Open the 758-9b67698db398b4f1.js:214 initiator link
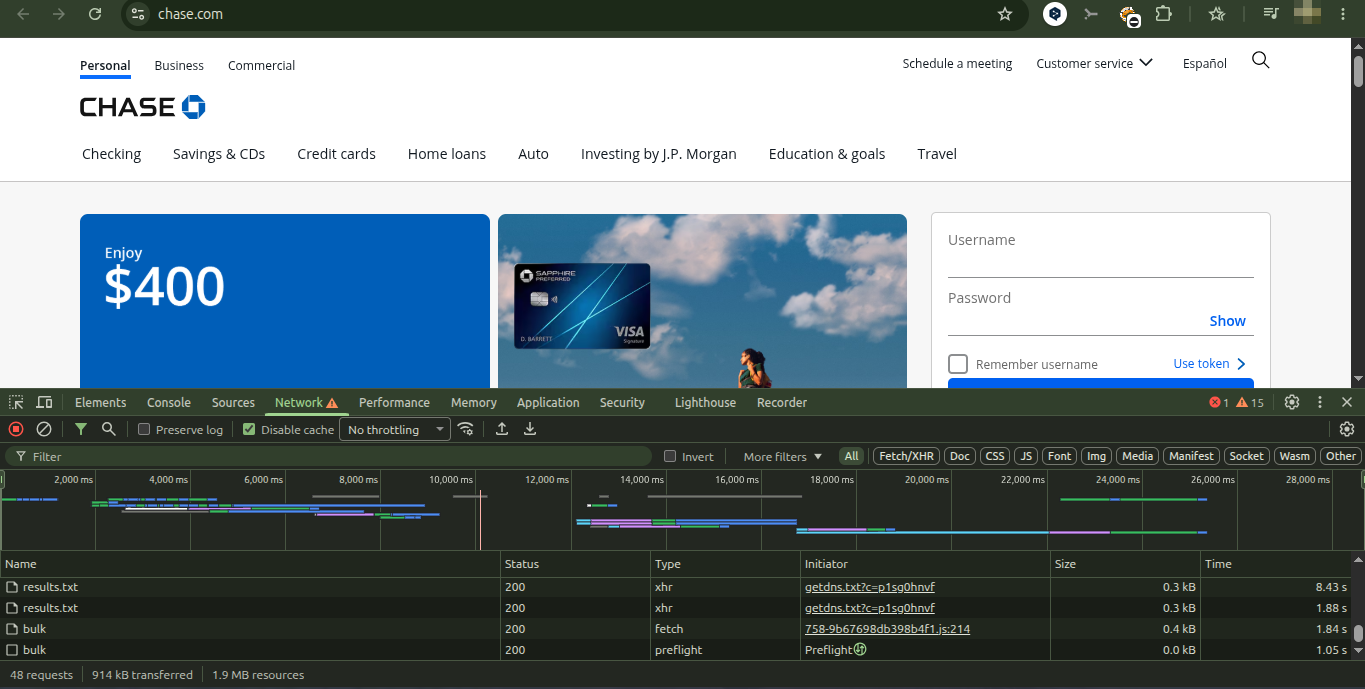Image resolution: width=1365 pixels, height=689 pixels. (887, 629)
